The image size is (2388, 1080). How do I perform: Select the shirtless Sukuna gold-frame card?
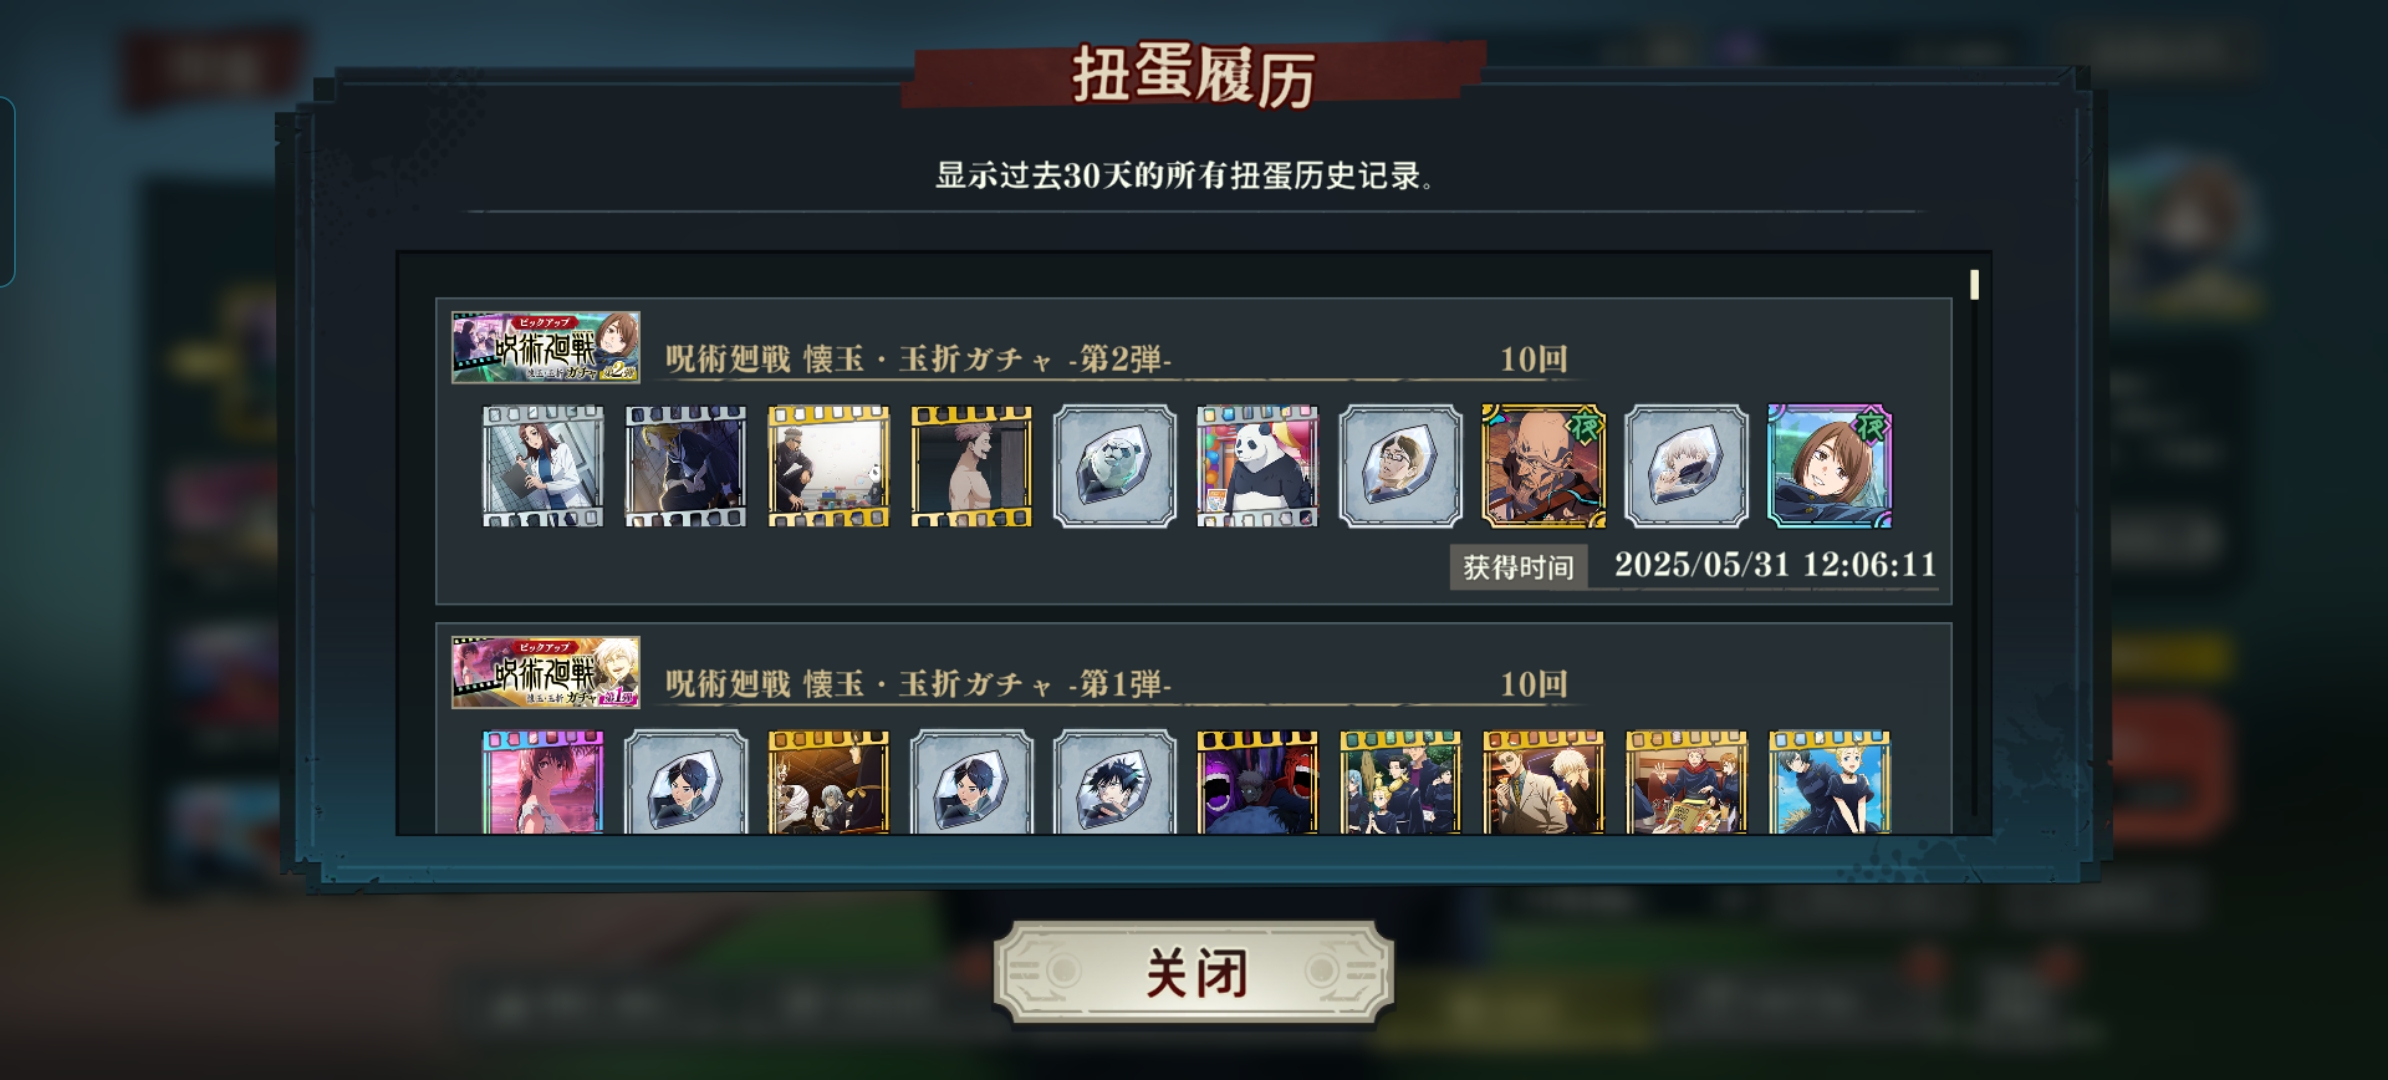971,466
